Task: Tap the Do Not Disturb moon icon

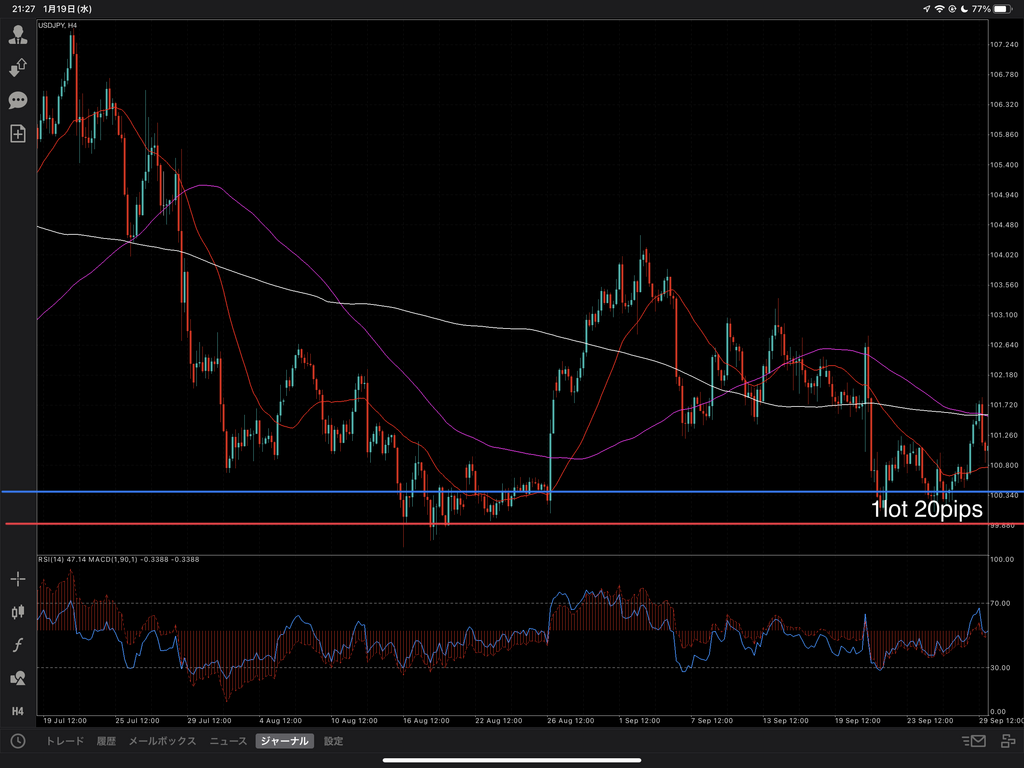Action: [x=964, y=9]
